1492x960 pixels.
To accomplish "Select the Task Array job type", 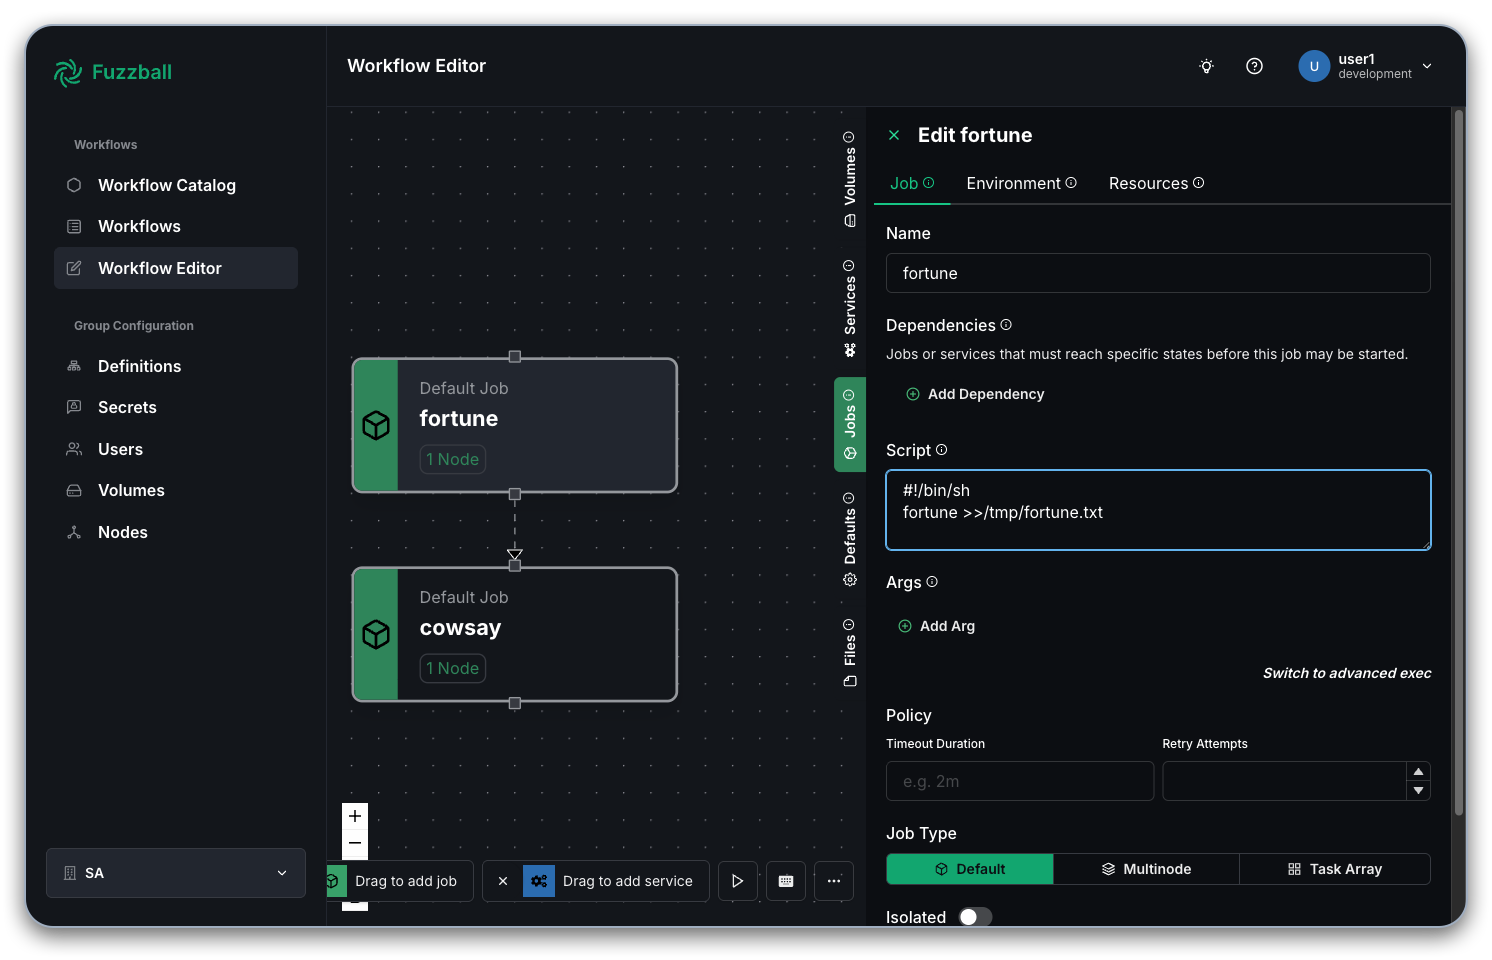I will point(1335,869).
